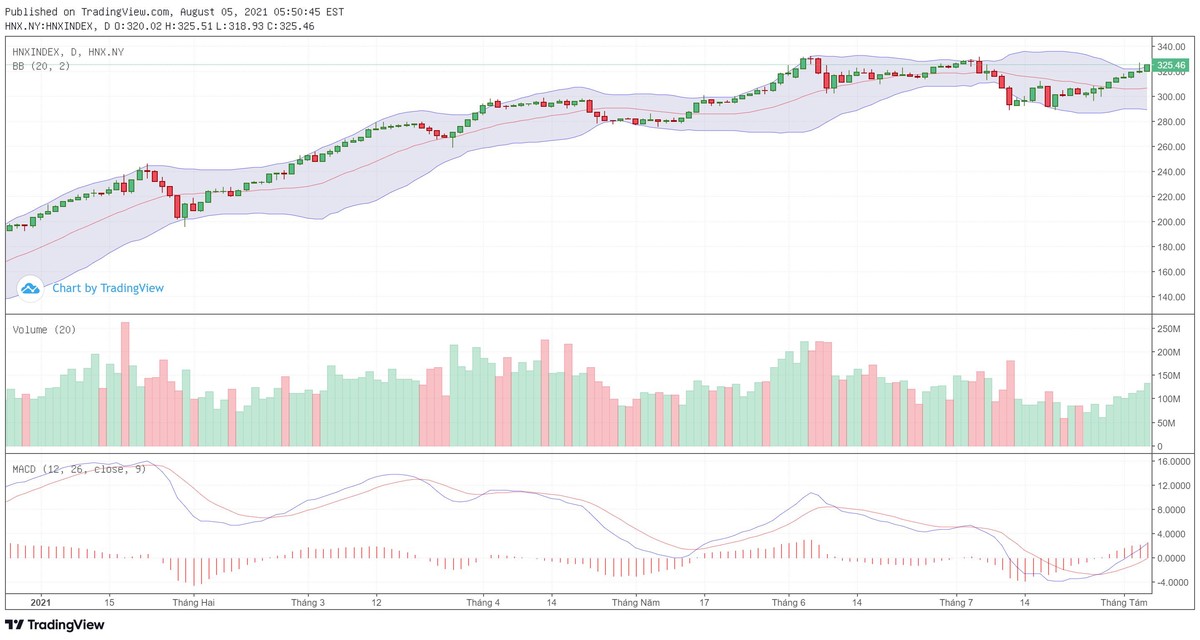Select Tháng Tám on the time axis
This screenshot has width=1200, height=640.
click(1123, 603)
